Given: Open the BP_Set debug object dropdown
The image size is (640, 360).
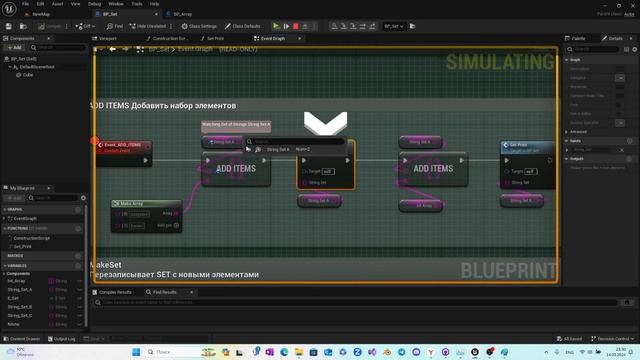Looking at the screenshot, I should [393, 26].
